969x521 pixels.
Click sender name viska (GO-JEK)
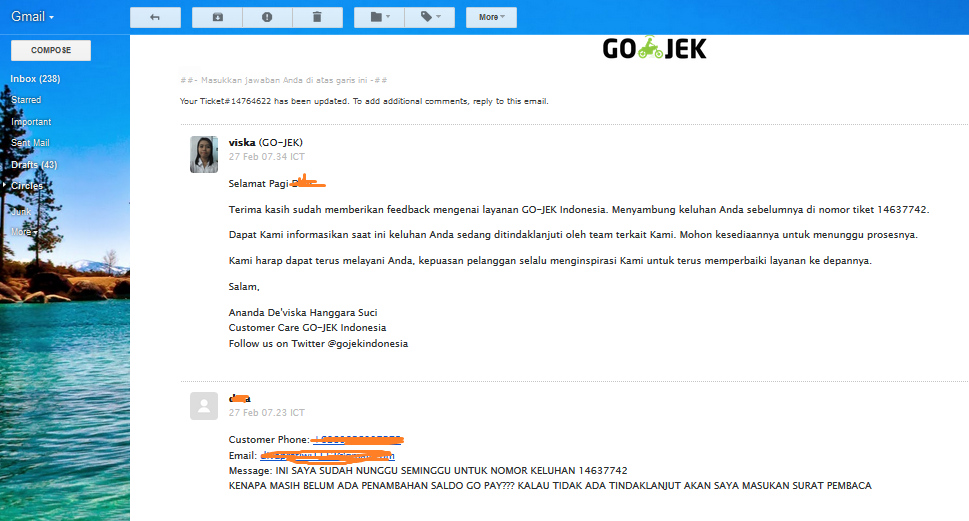266,143
